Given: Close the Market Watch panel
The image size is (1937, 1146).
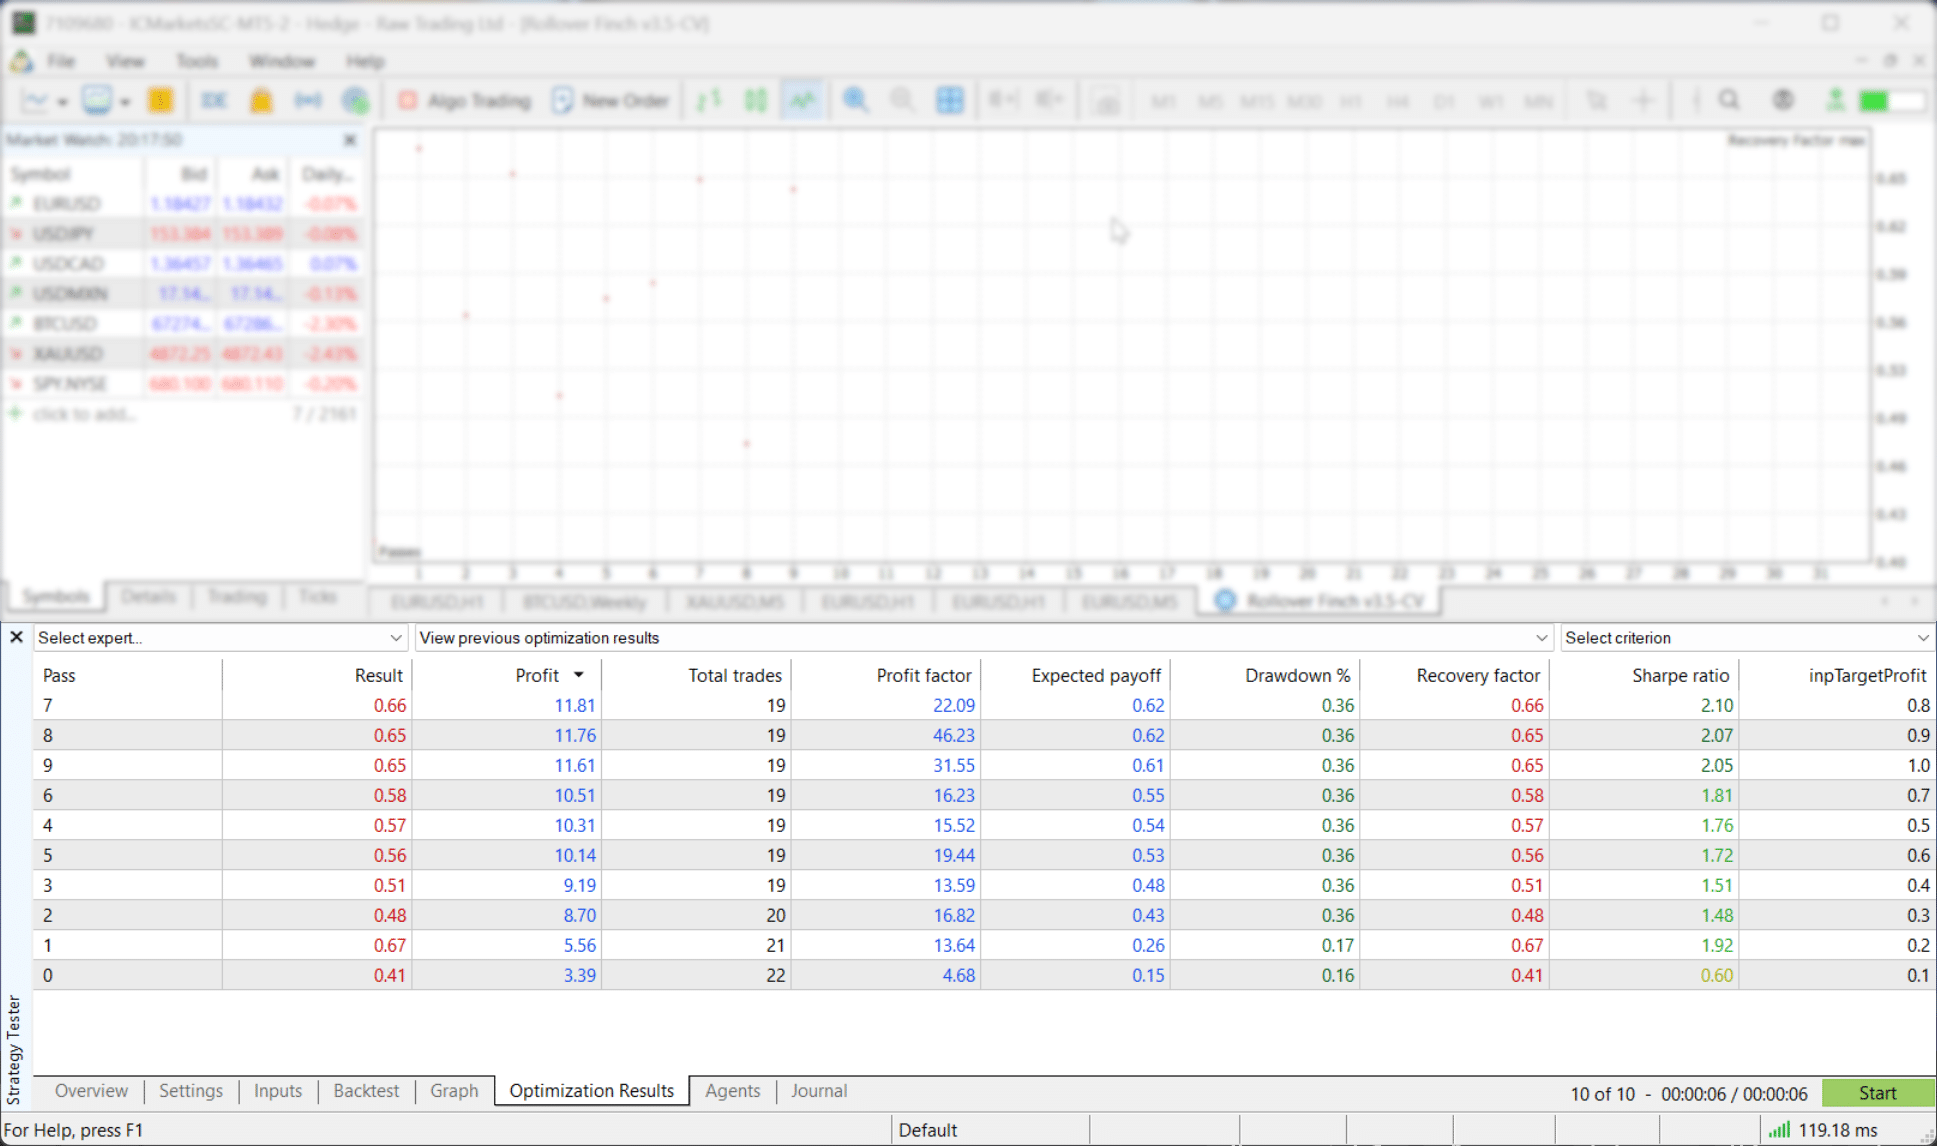Looking at the screenshot, I should pos(350,140).
